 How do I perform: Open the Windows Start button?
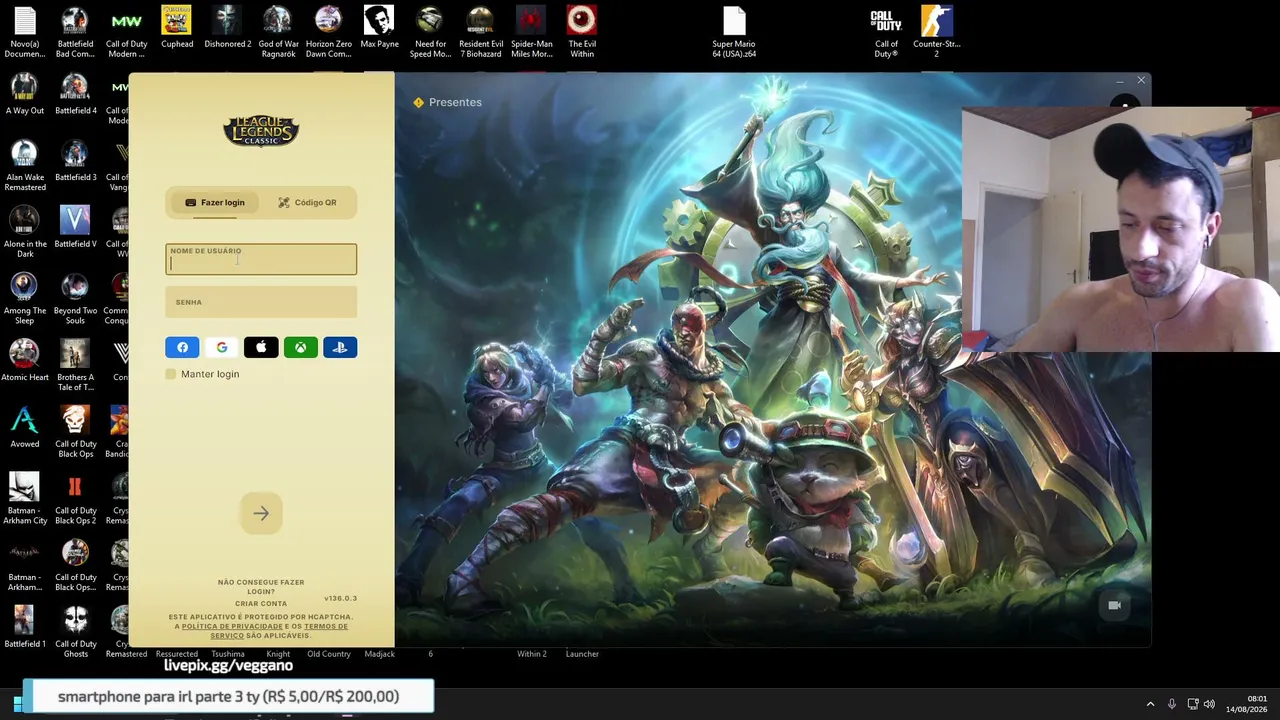pyautogui.click(x=17, y=703)
